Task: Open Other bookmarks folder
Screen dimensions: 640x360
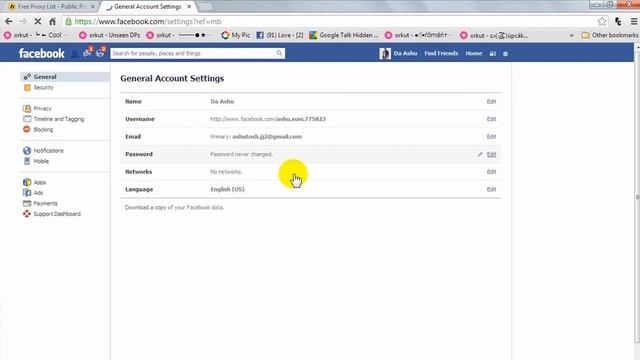Action: coord(609,36)
